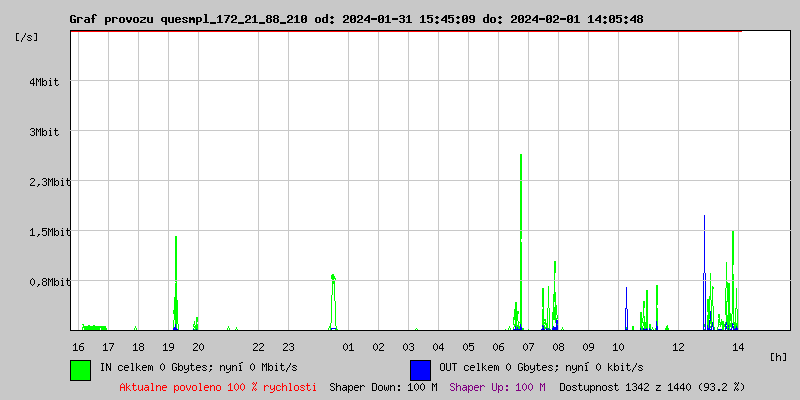This screenshot has height=400, width=800.
Task: Click the purple "Shaper Up: 100 M" label
Action: pyautogui.click(x=497, y=386)
